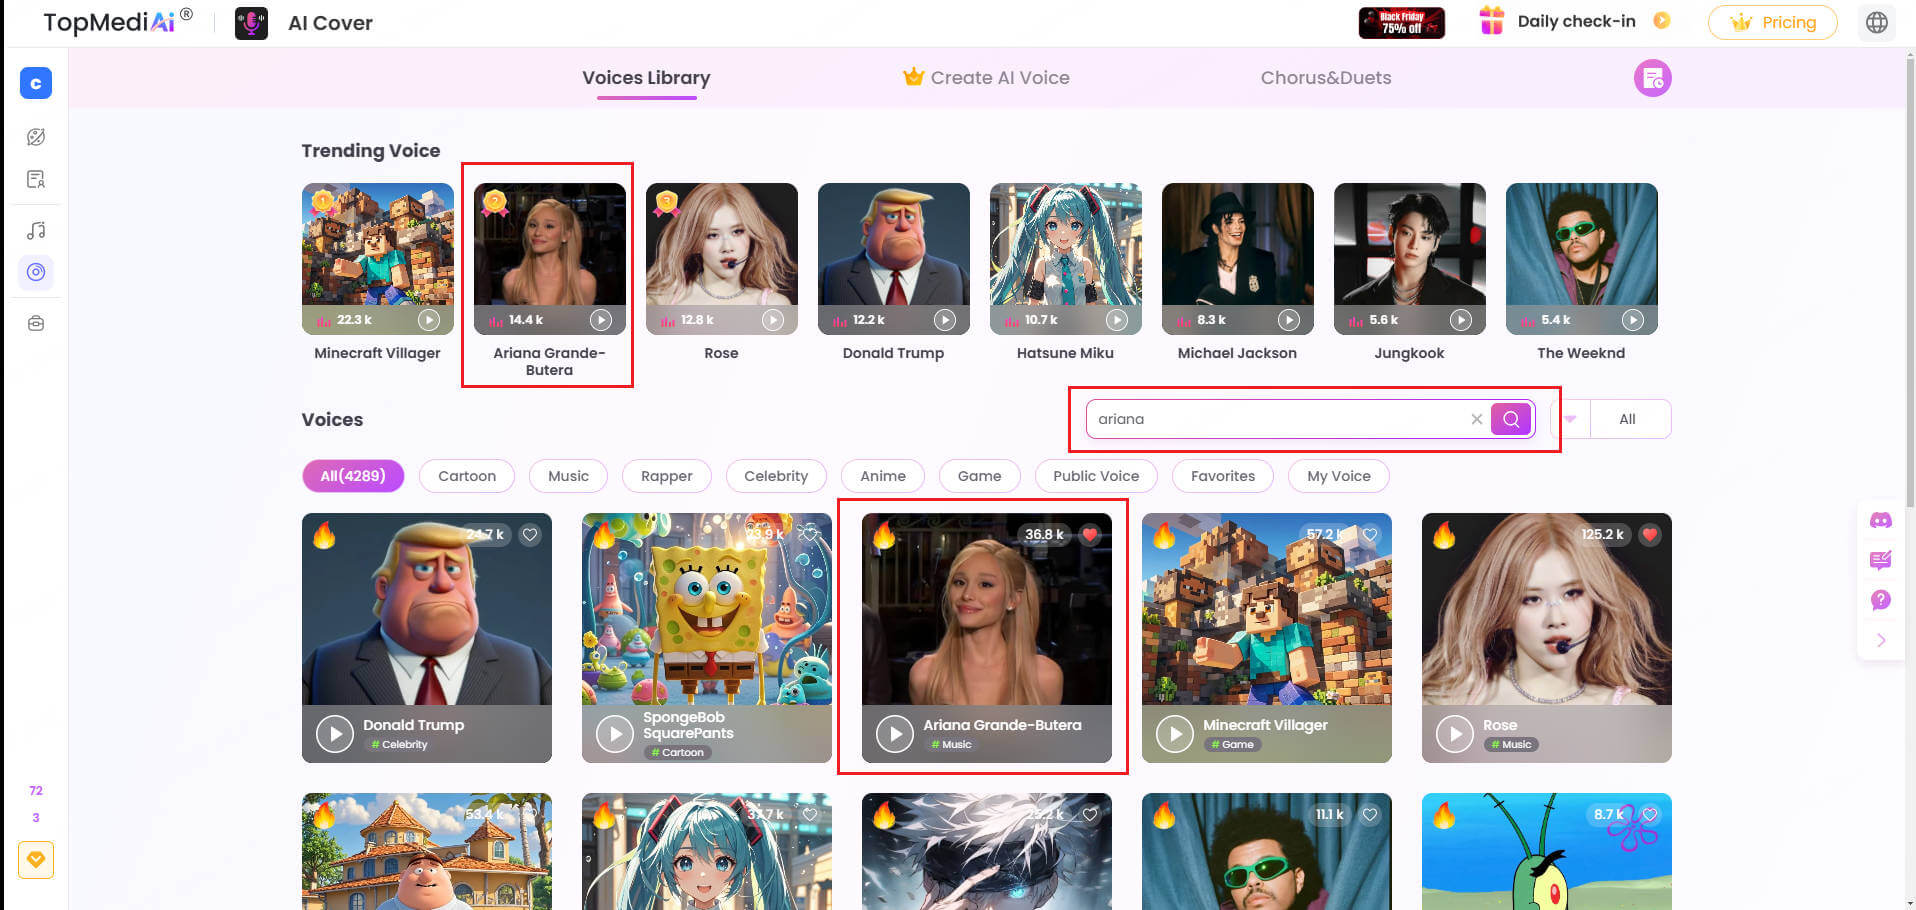Filter voices by Game

tap(979, 476)
